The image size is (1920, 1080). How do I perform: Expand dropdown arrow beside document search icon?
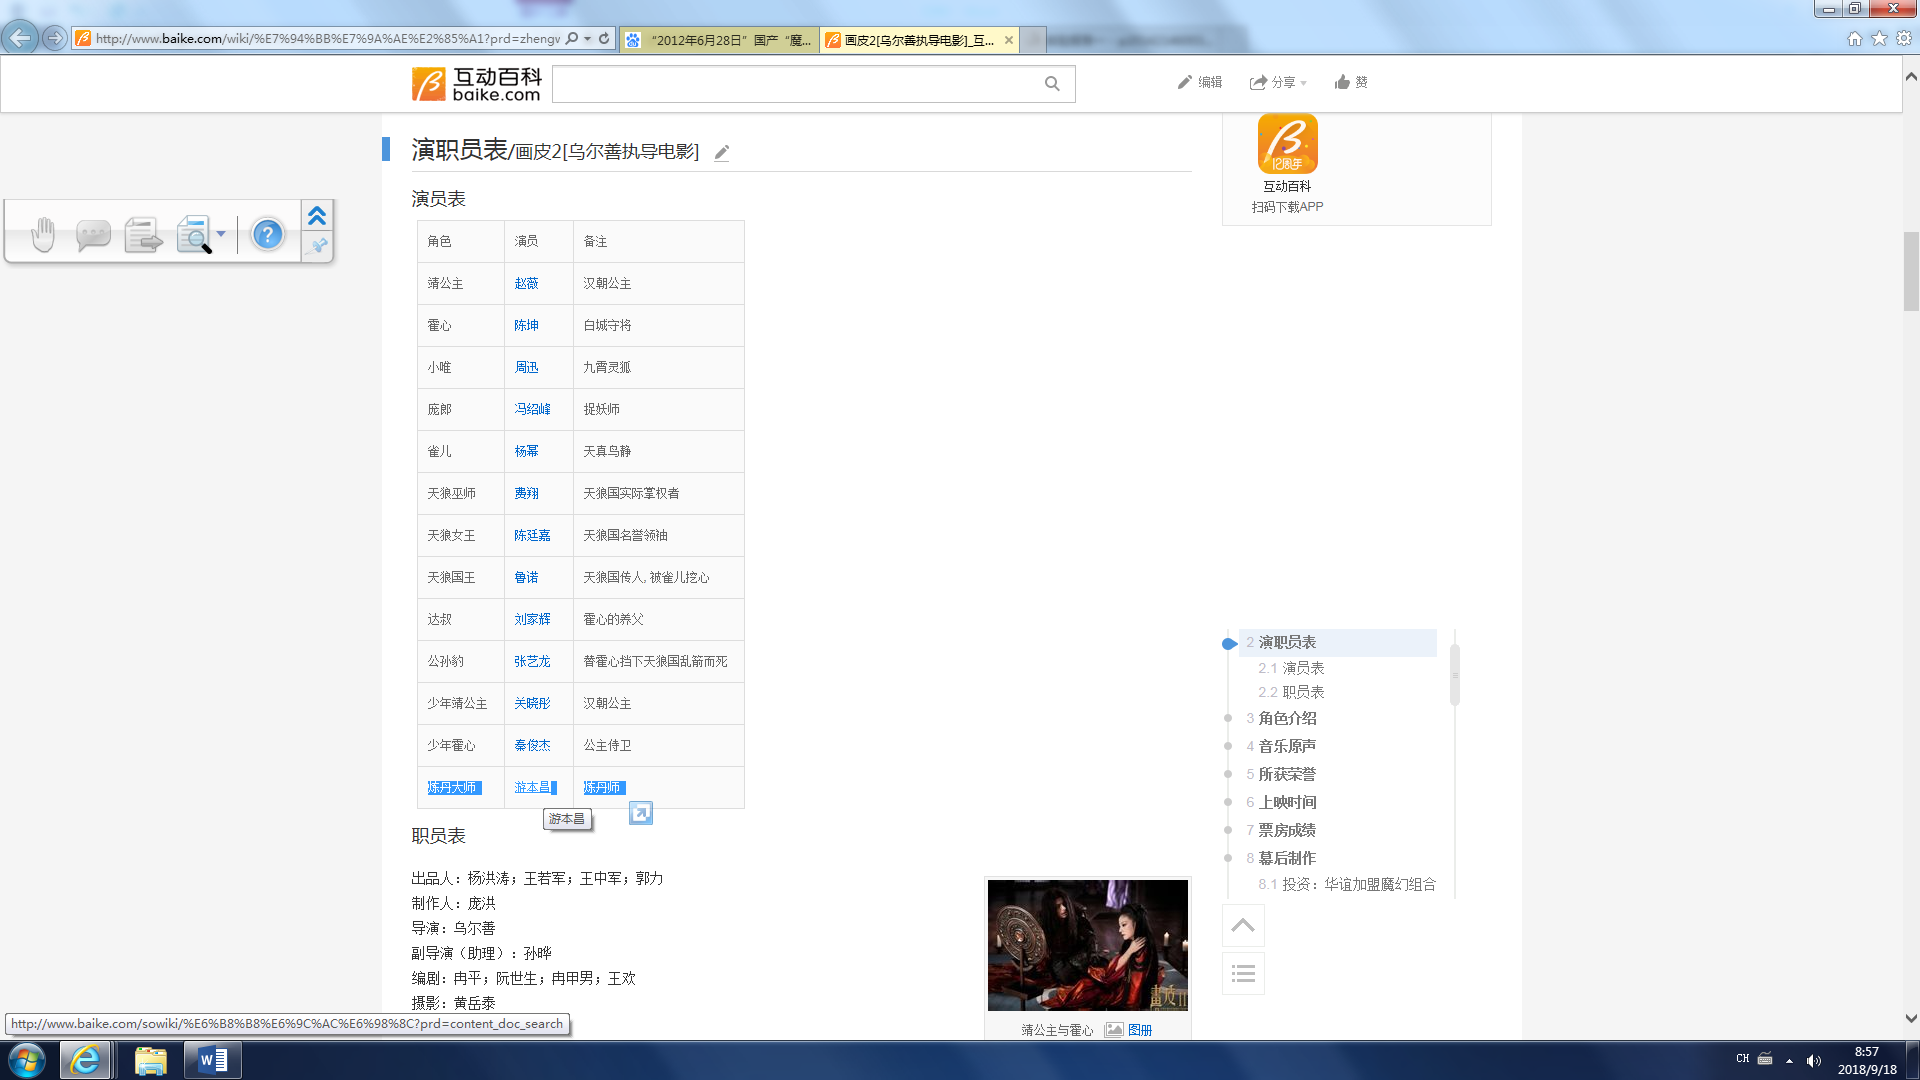coord(221,234)
